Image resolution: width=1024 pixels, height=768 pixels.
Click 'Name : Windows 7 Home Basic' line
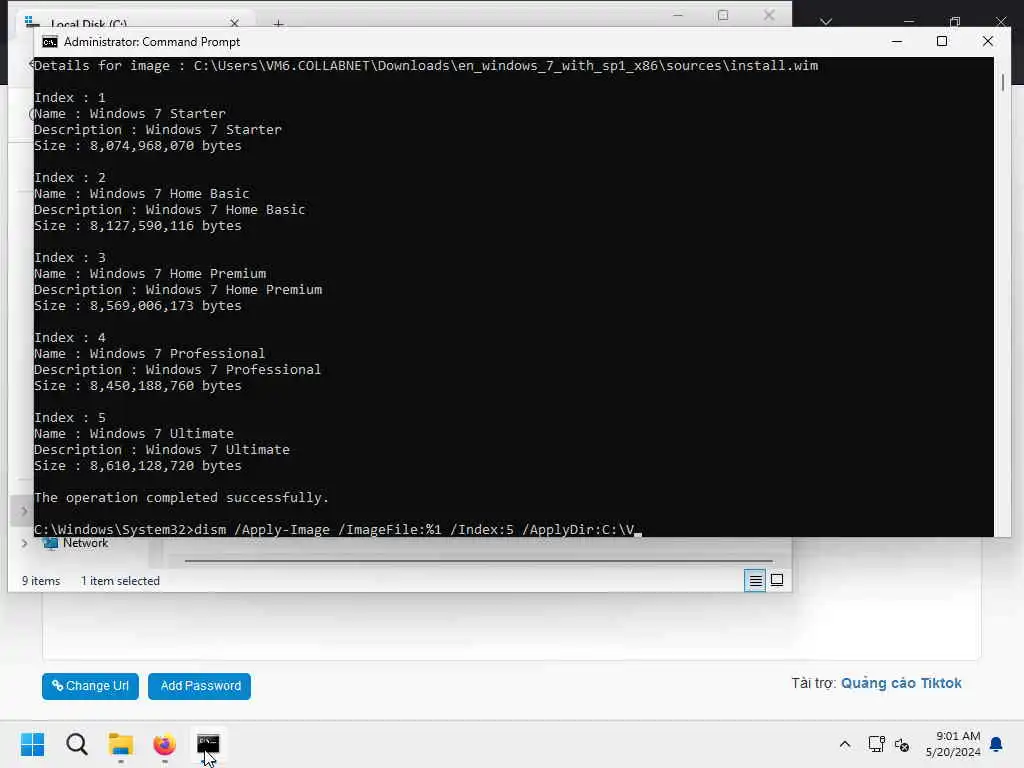tap(141, 194)
